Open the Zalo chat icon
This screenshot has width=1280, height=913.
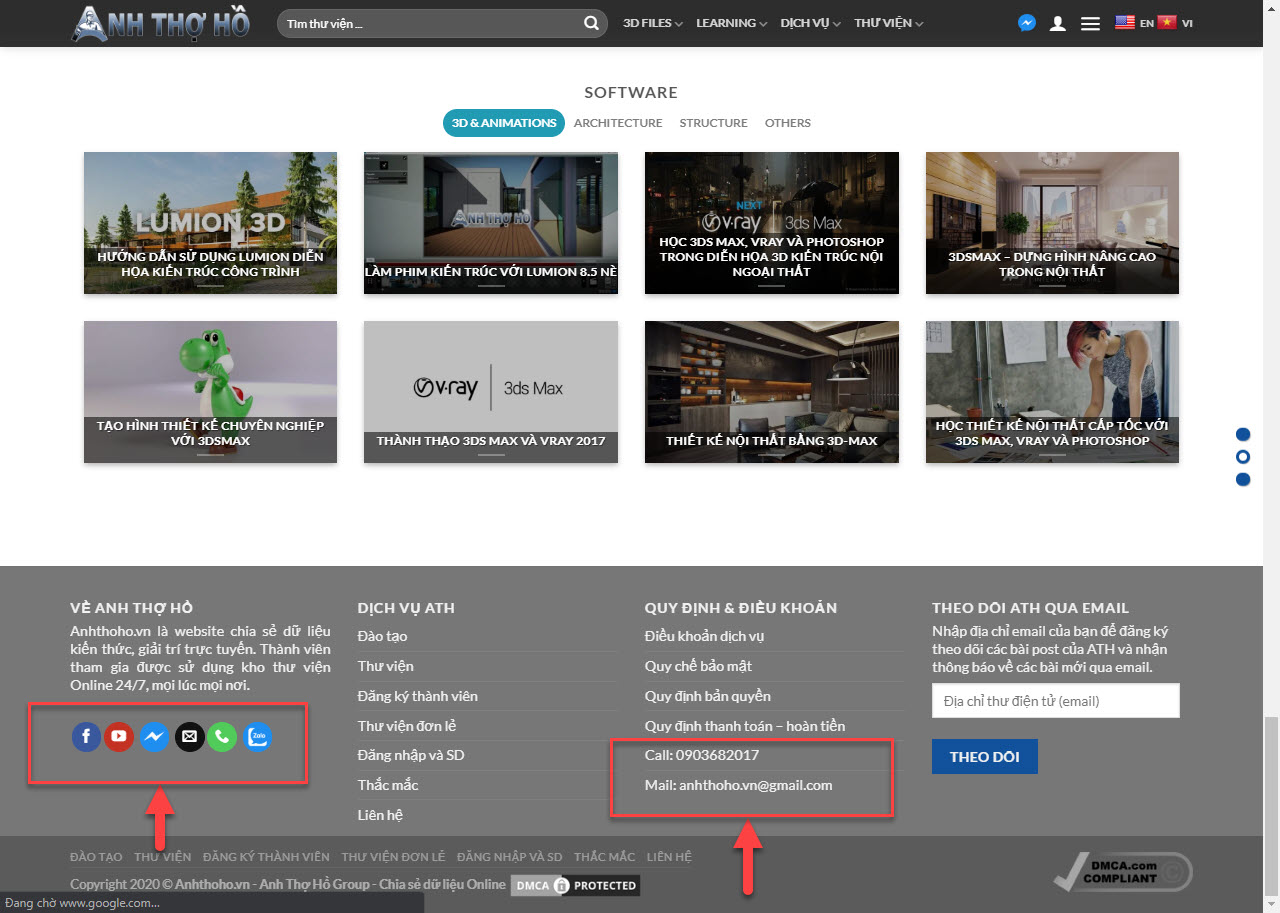258,737
